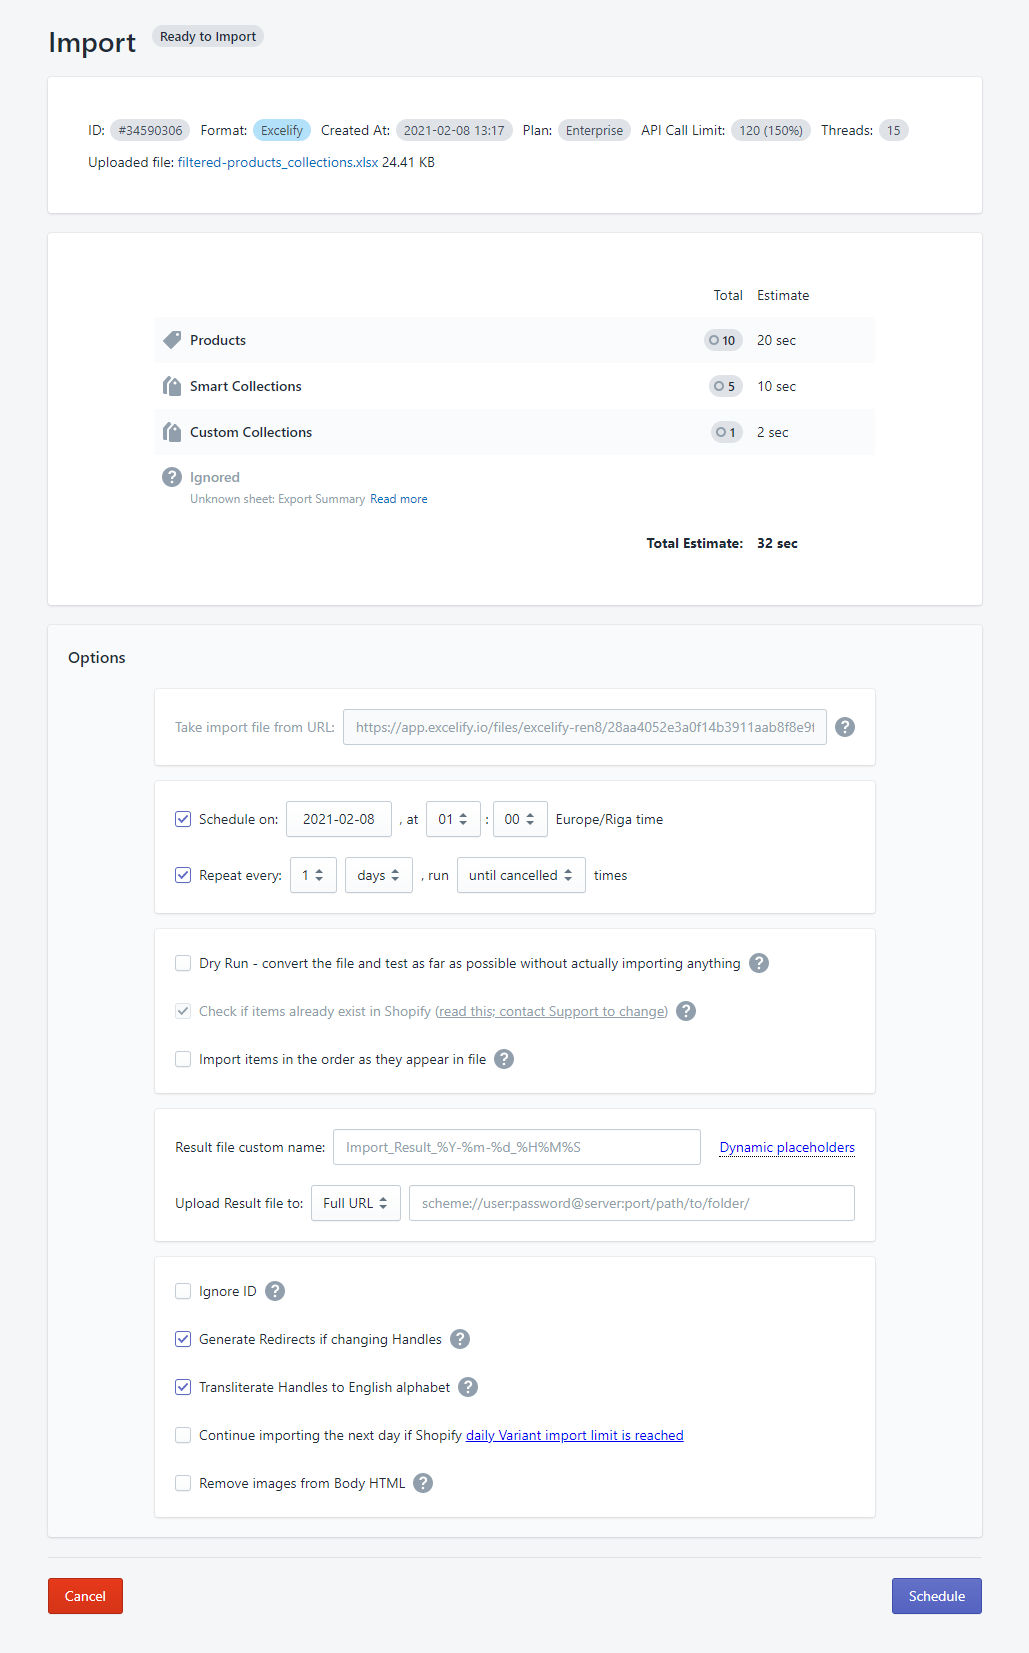Click the import file URL field
This screenshot has height=1653, width=1029.
(585, 727)
